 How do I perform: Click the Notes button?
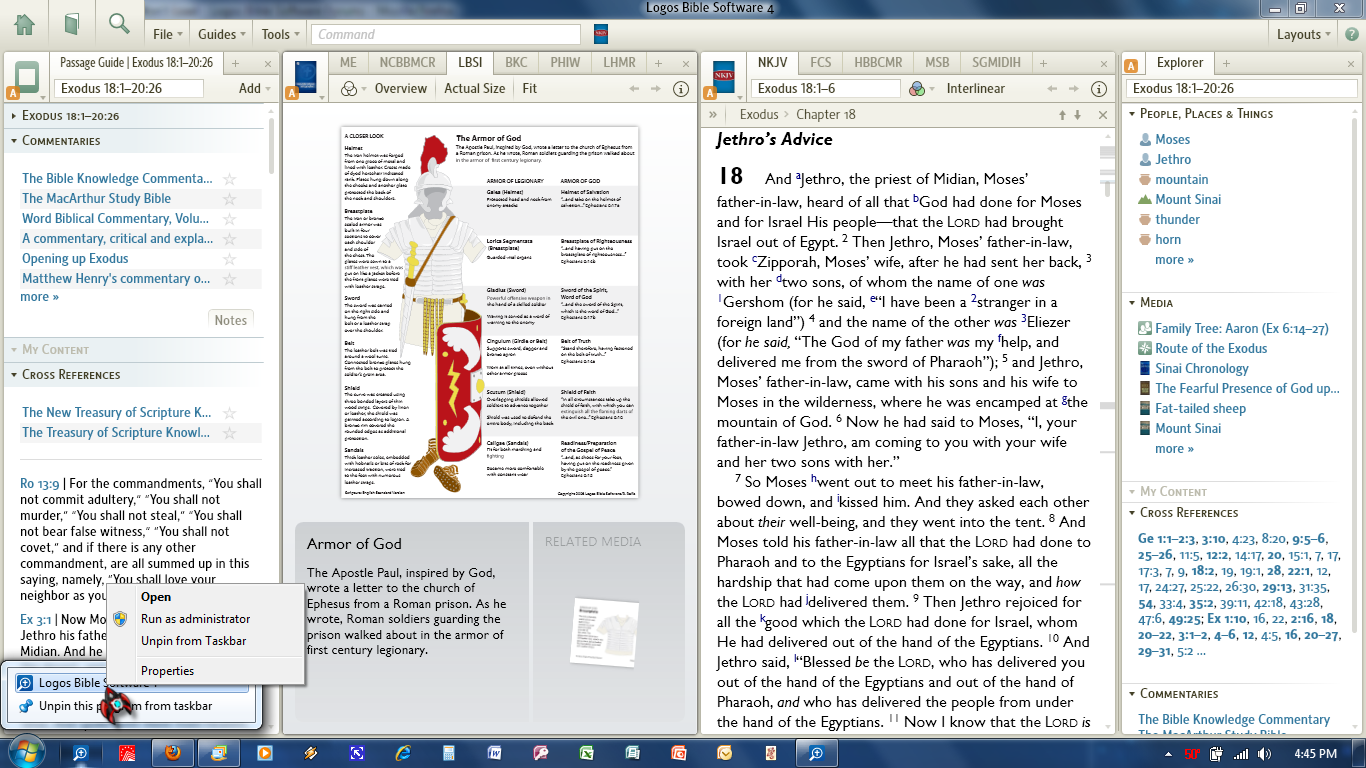click(x=230, y=320)
